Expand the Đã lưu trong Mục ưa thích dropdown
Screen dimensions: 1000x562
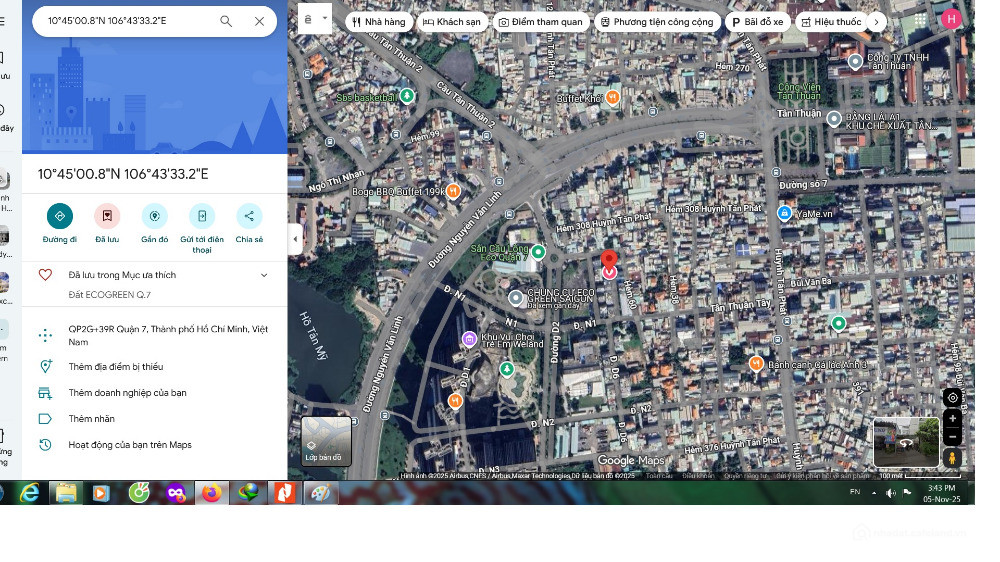tap(264, 275)
